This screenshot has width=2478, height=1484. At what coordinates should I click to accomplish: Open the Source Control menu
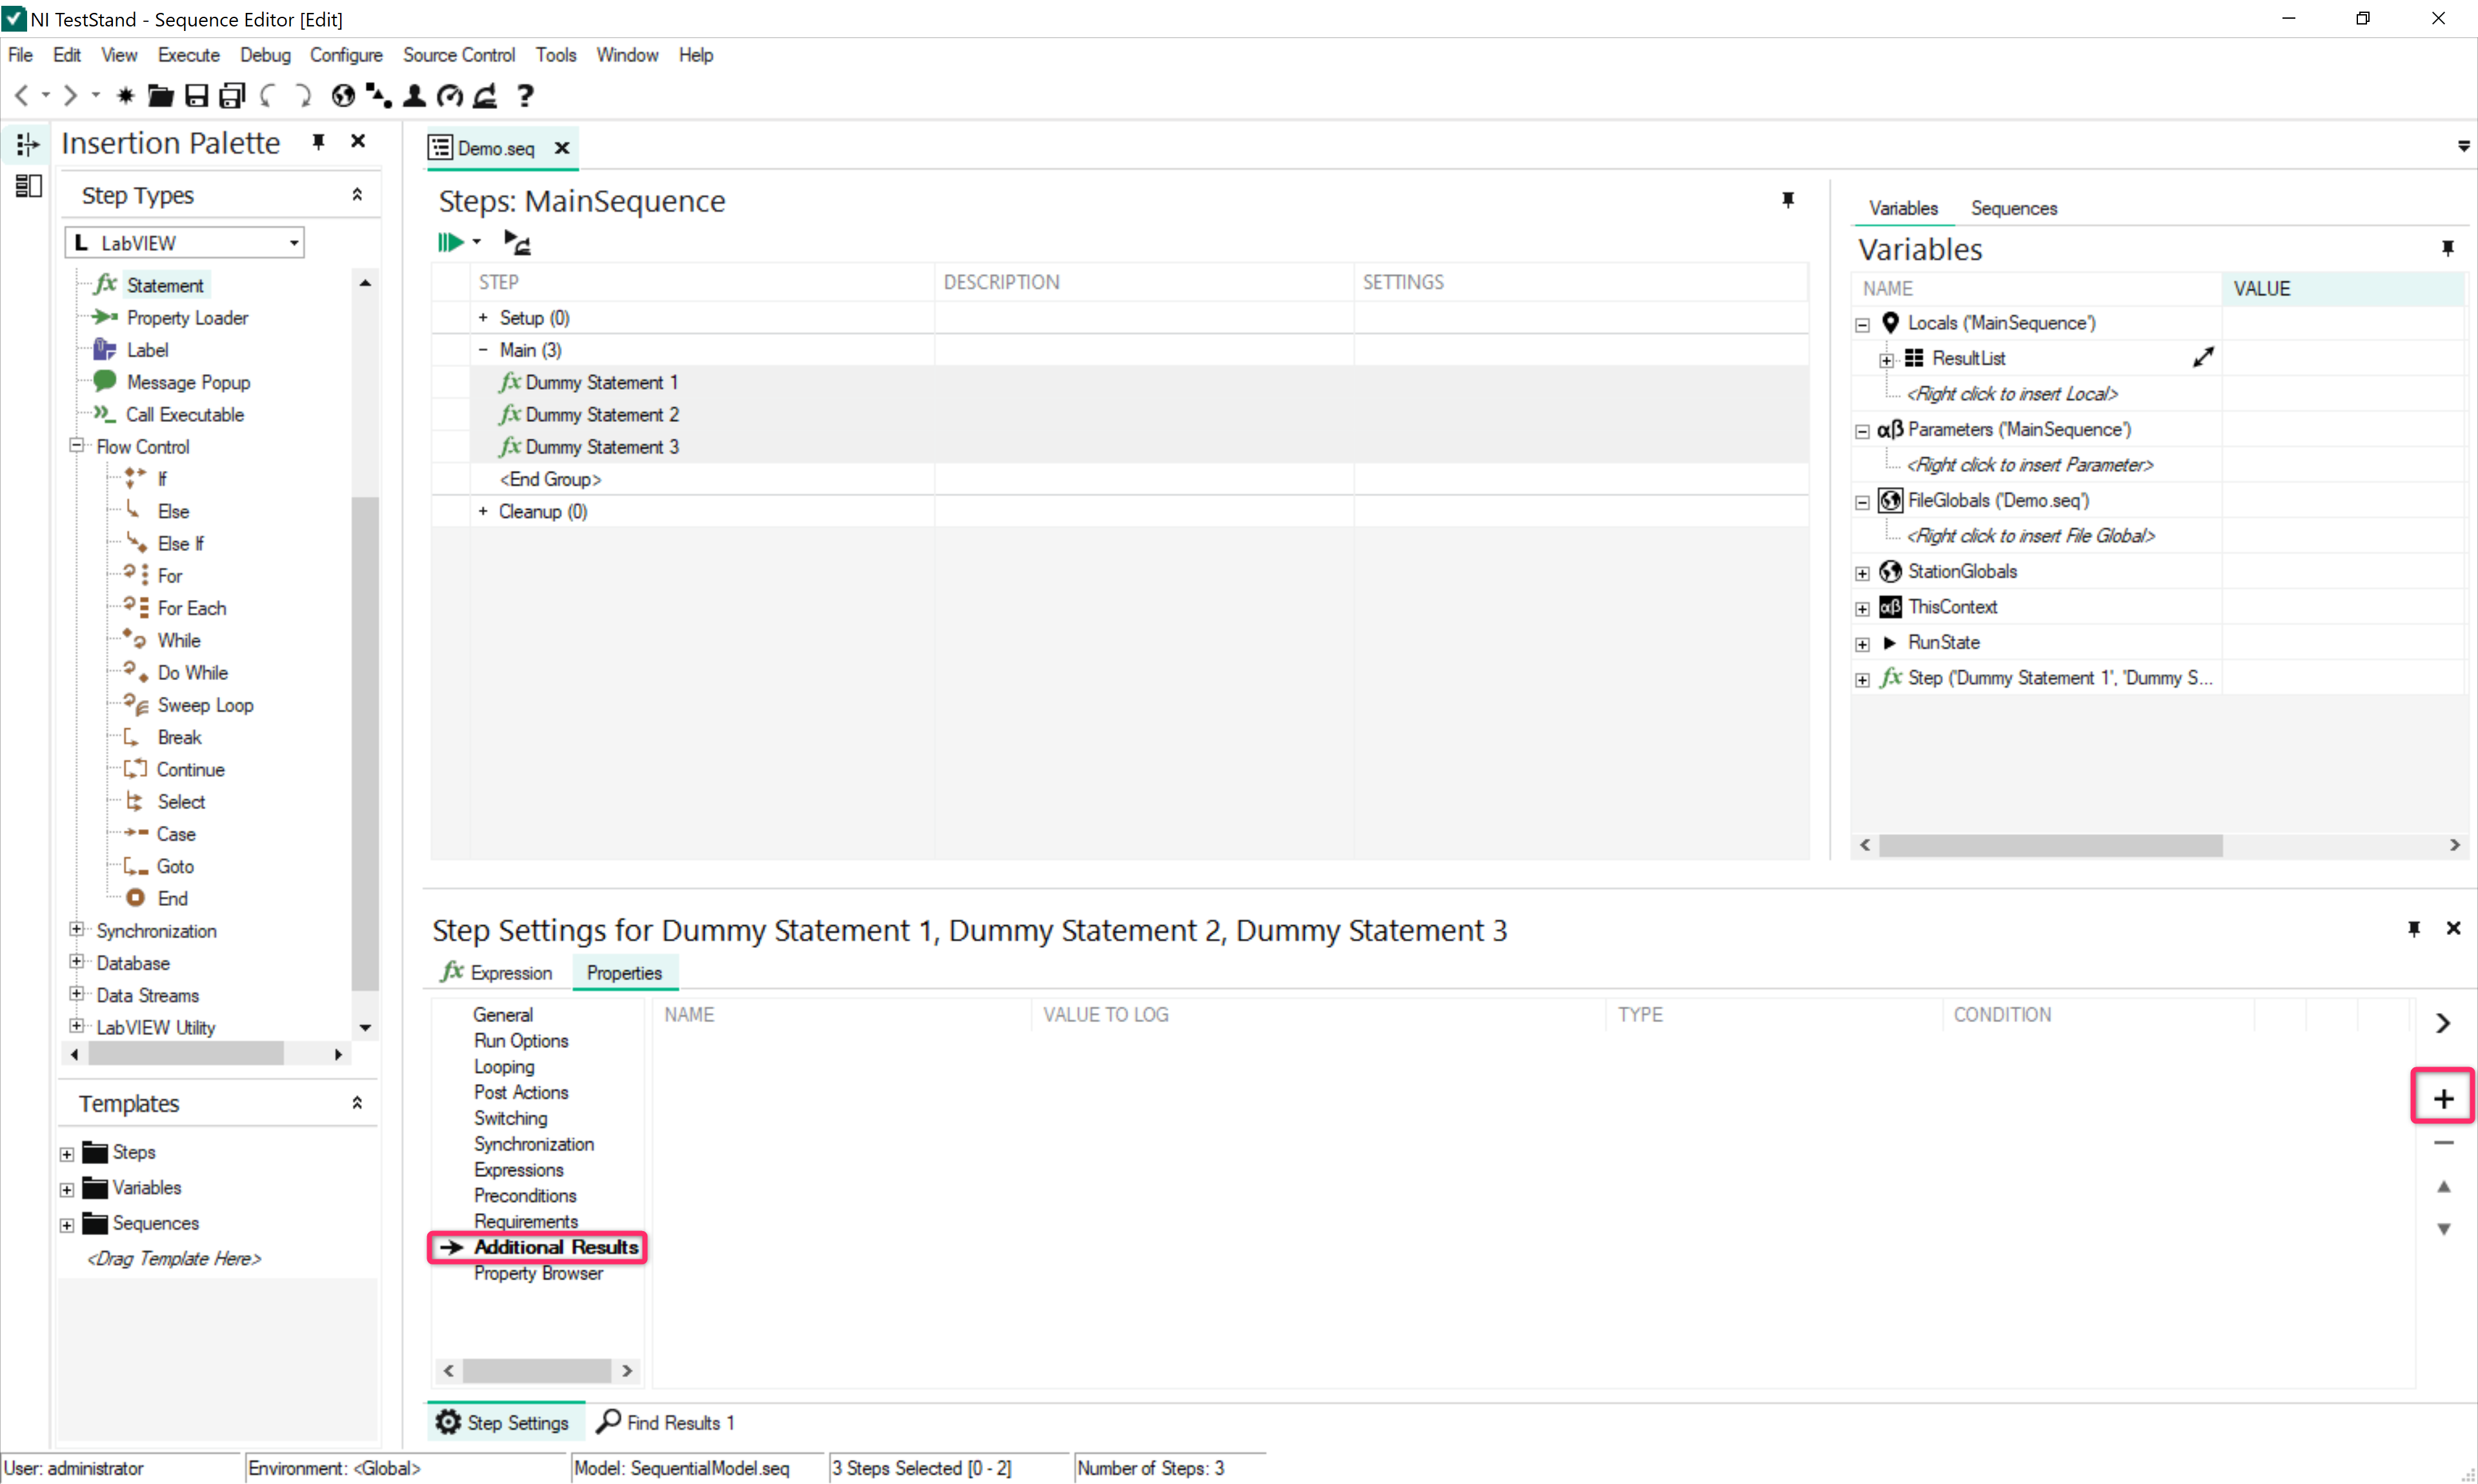459,55
